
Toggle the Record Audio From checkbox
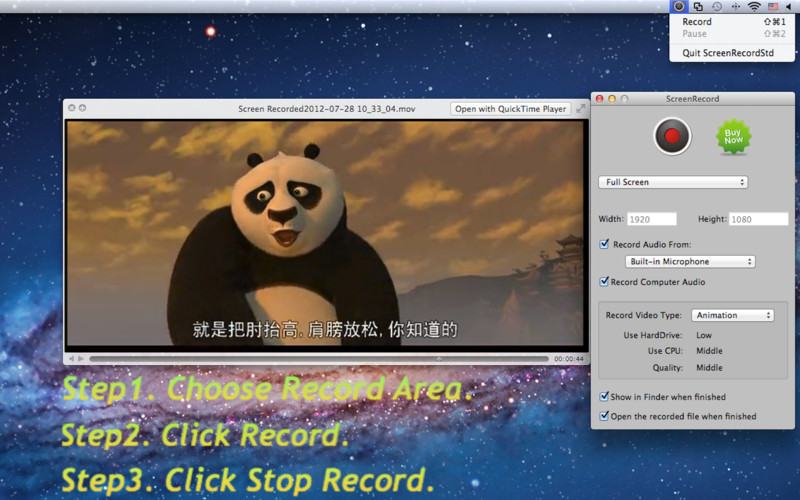pos(604,244)
